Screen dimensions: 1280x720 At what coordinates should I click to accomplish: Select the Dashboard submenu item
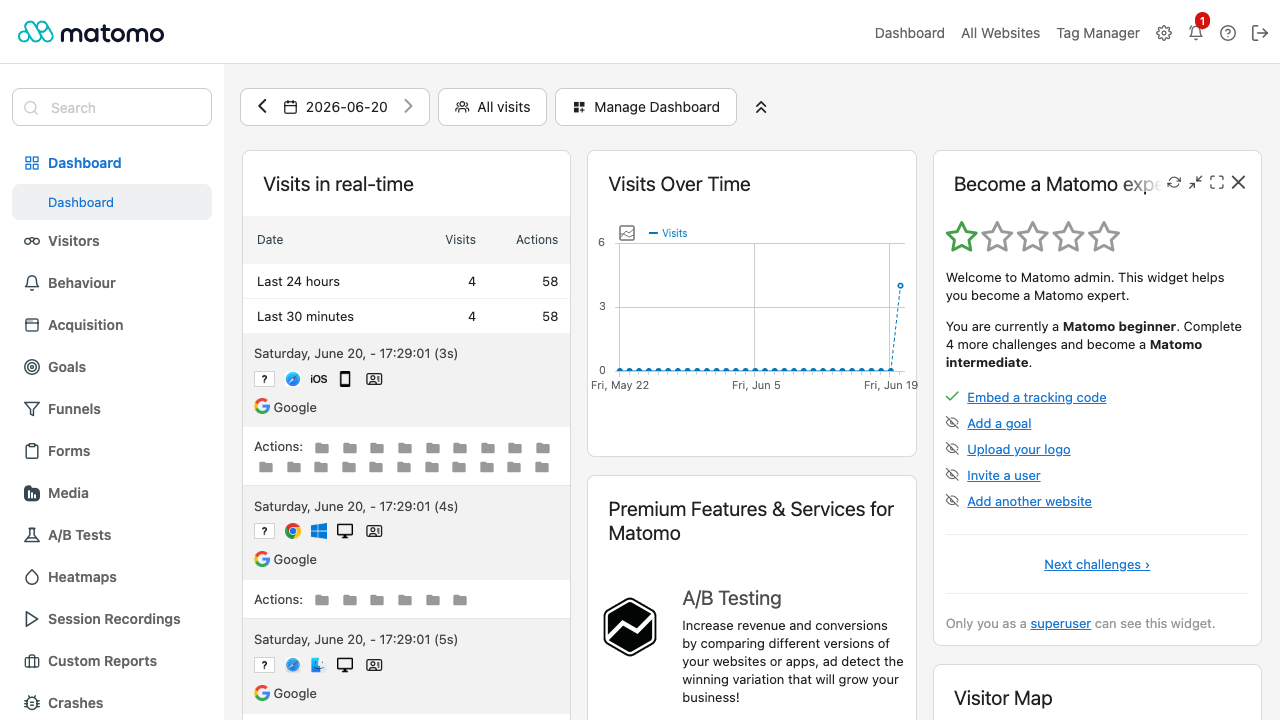coord(112,202)
